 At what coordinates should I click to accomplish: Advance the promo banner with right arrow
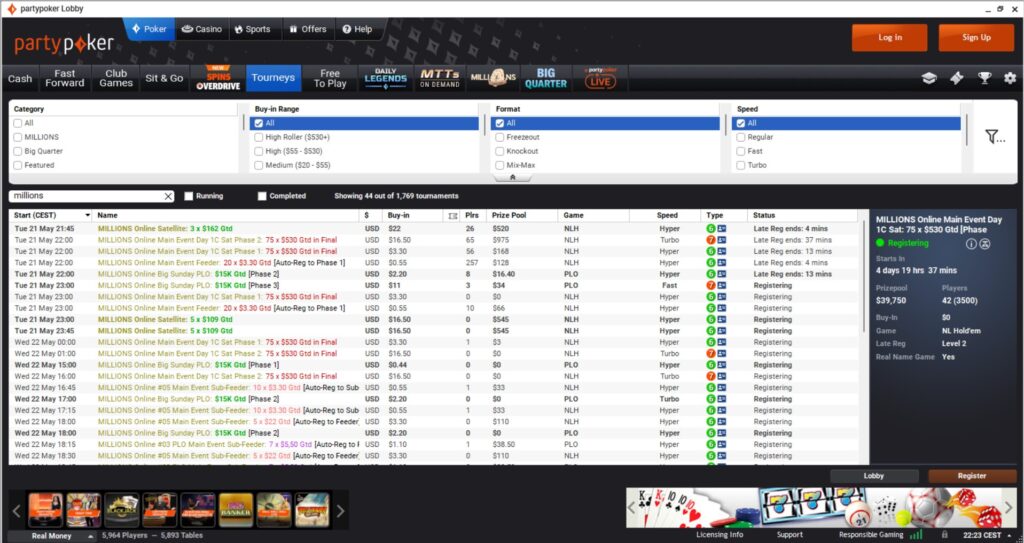[1008, 507]
